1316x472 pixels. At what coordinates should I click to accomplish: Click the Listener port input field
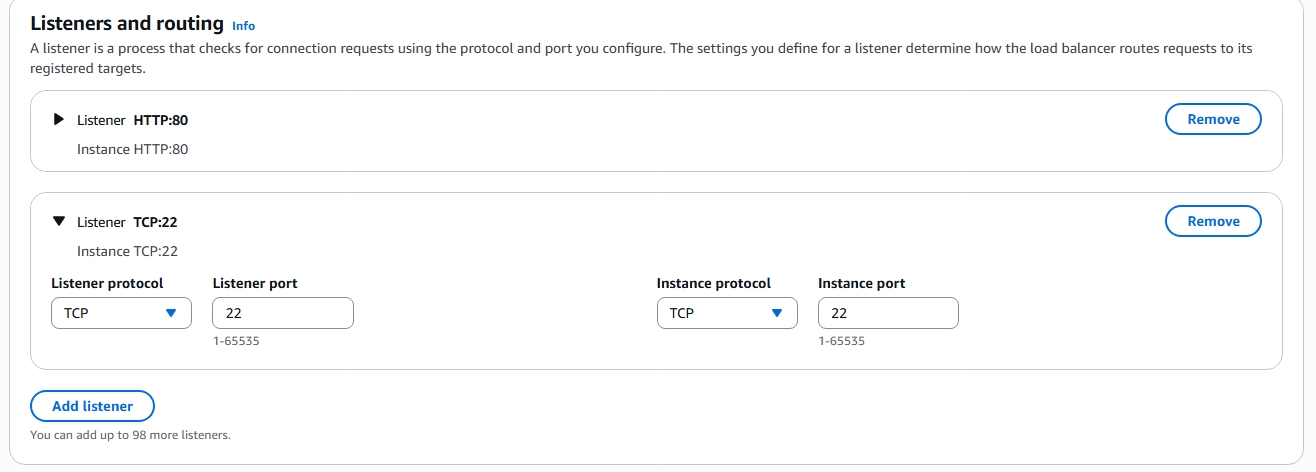[283, 313]
